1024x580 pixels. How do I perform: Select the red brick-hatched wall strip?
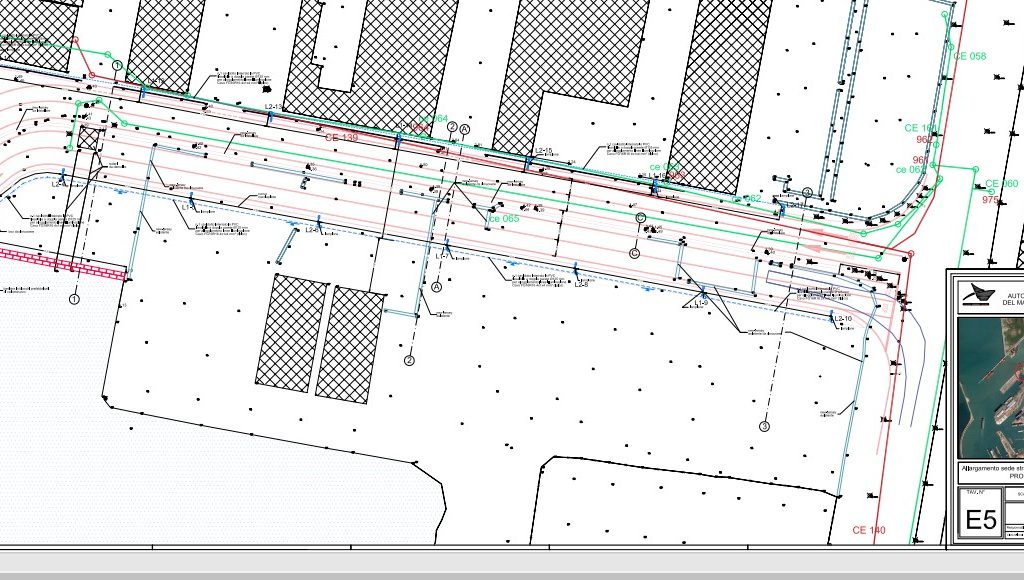(x=62, y=264)
